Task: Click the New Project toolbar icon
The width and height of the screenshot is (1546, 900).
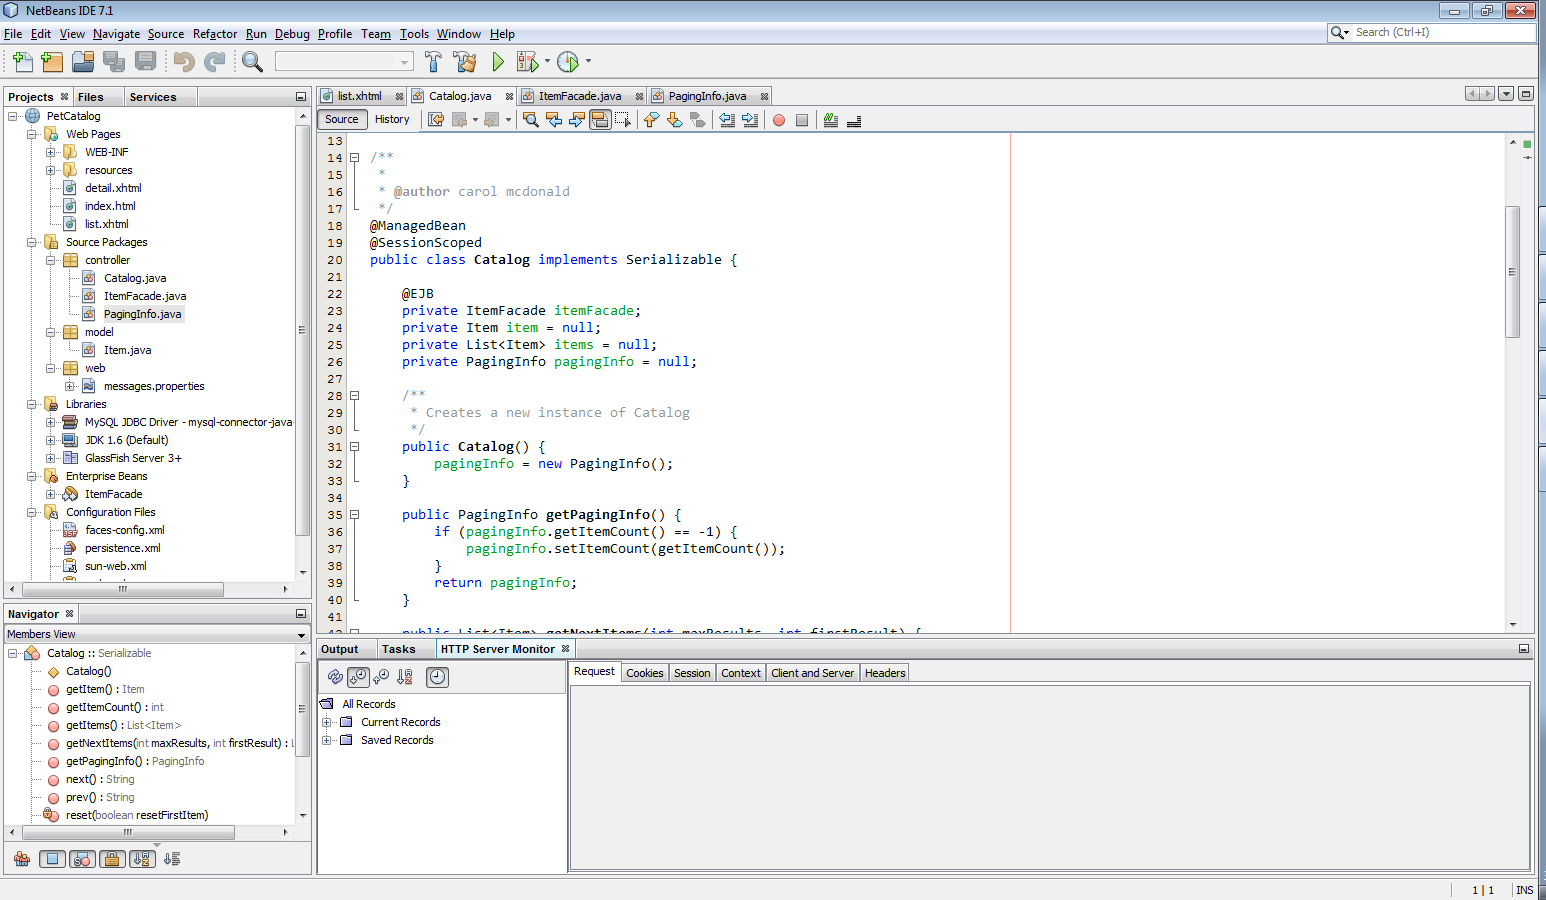Action: point(52,62)
